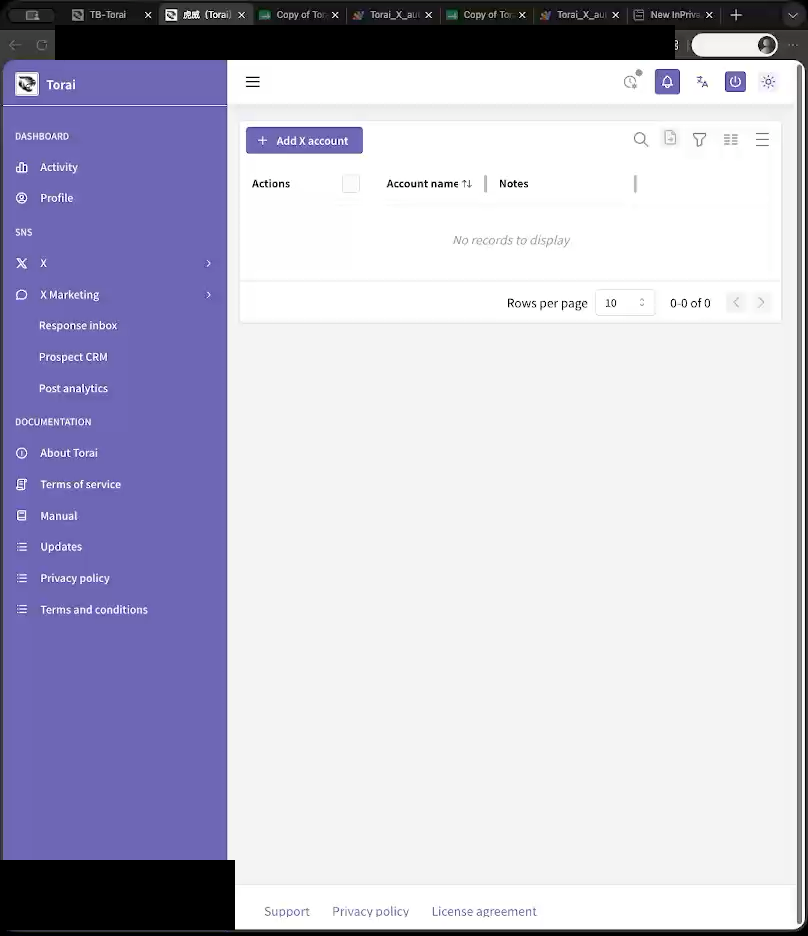Switch to the TB-Torai browser tab
Viewport: 808px width, 936px height.
(x=107, y=15)
